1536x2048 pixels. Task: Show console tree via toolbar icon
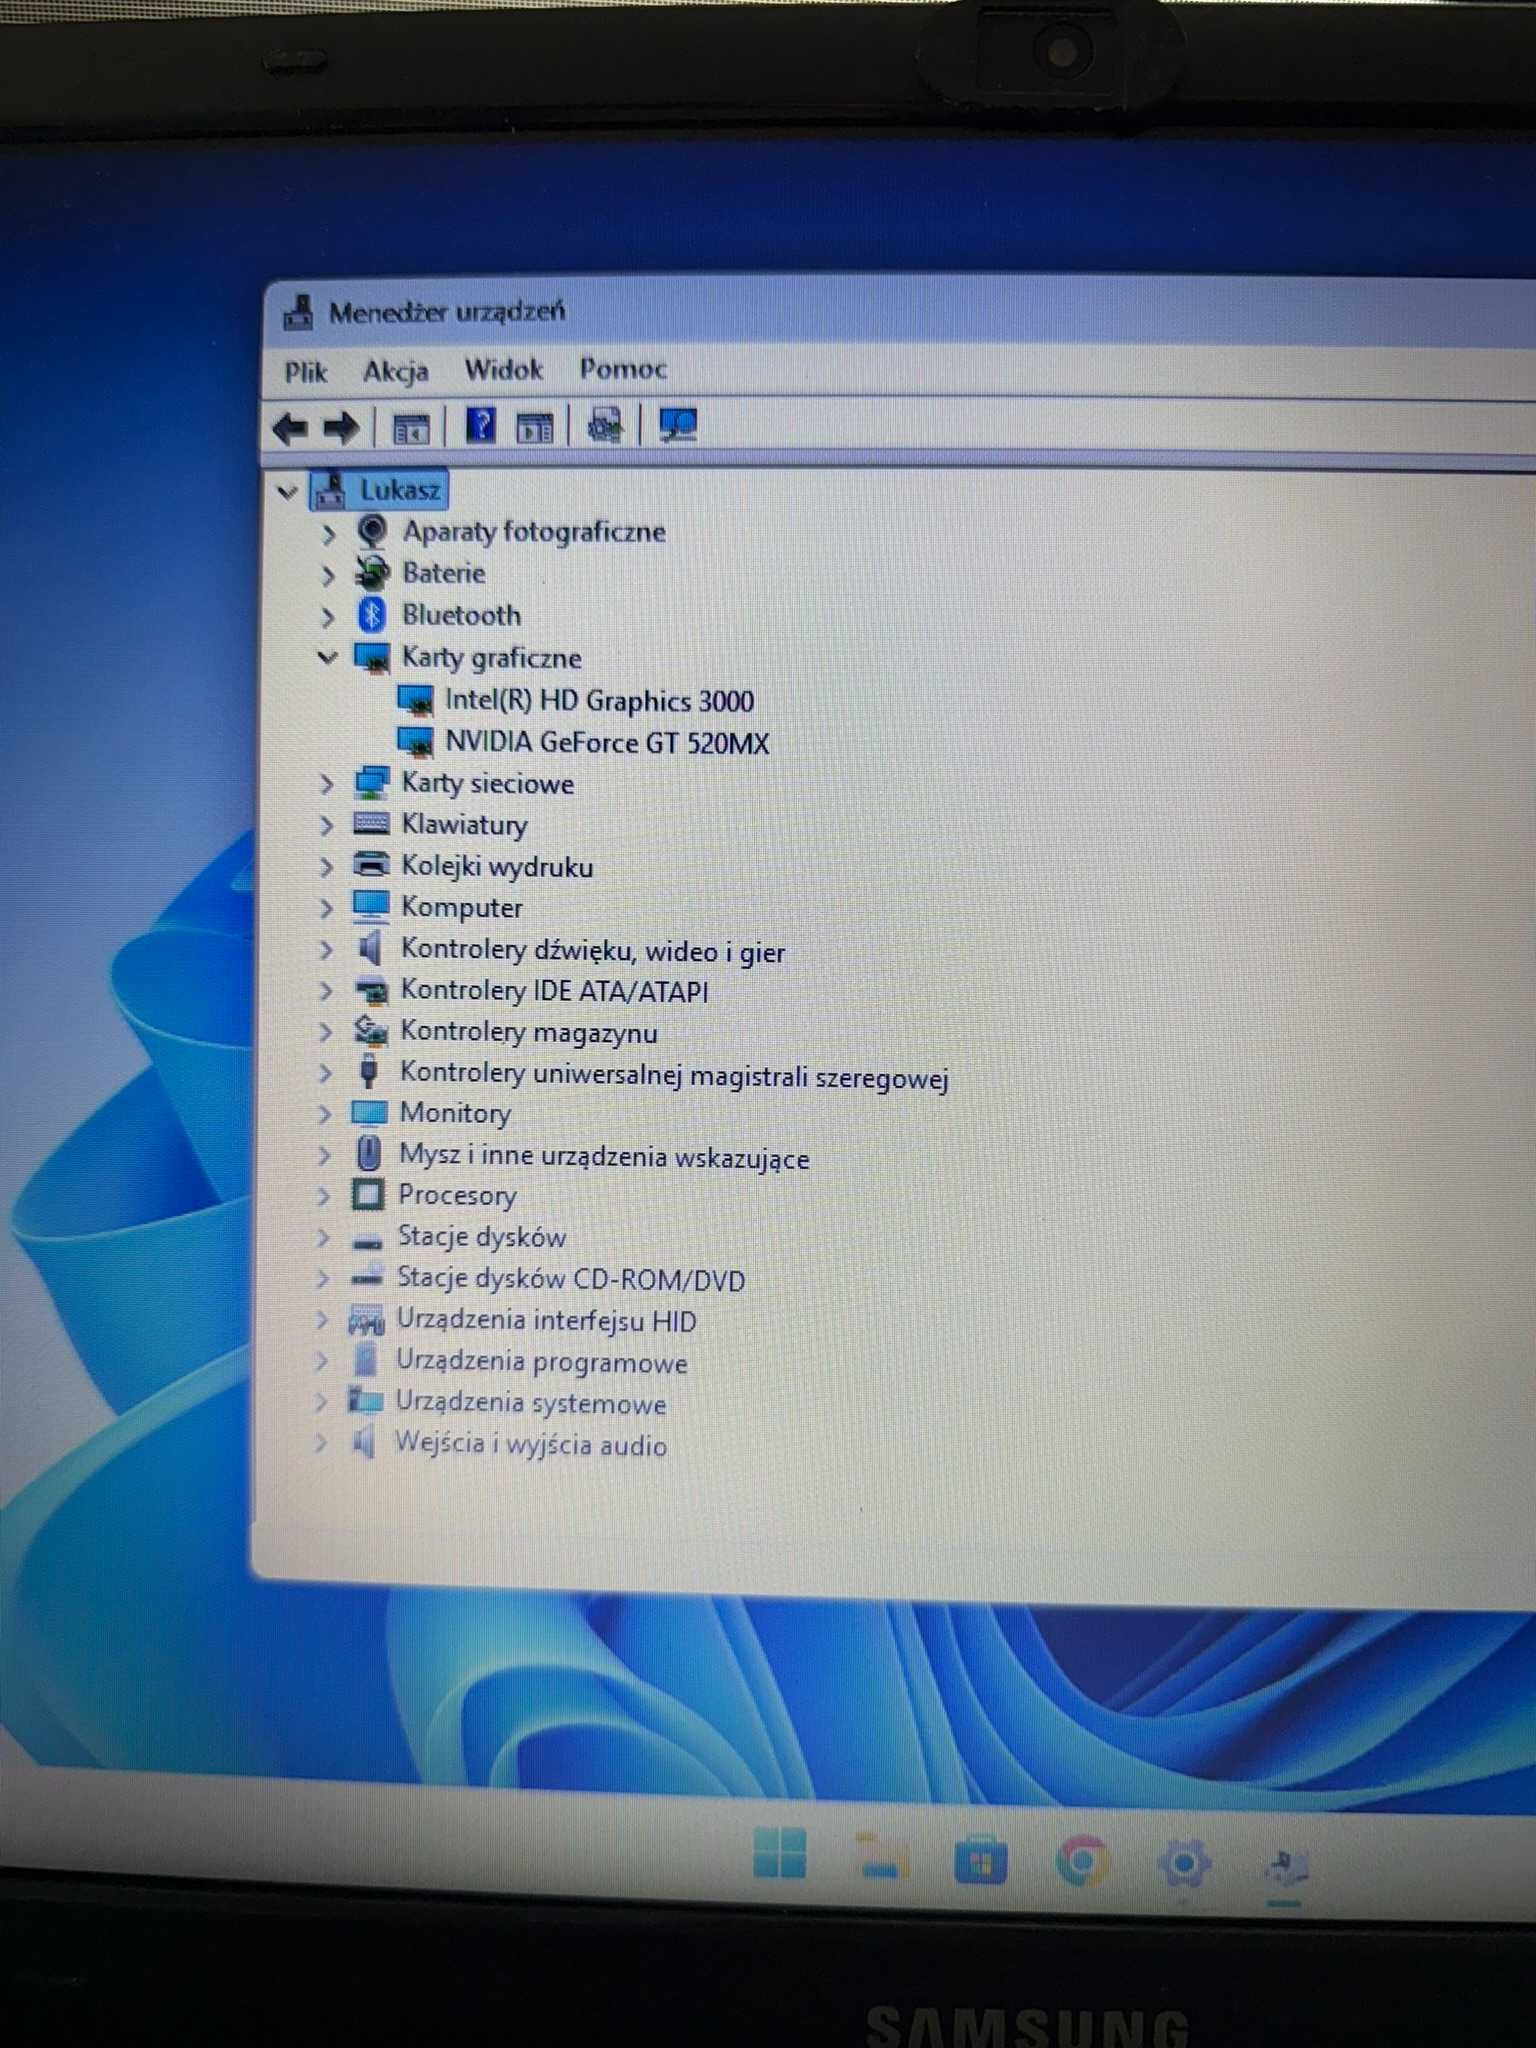(411, 429)
